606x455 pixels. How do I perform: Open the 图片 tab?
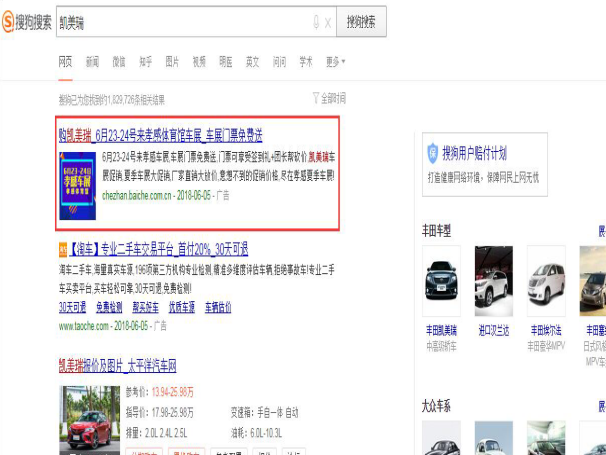point(172,61)
